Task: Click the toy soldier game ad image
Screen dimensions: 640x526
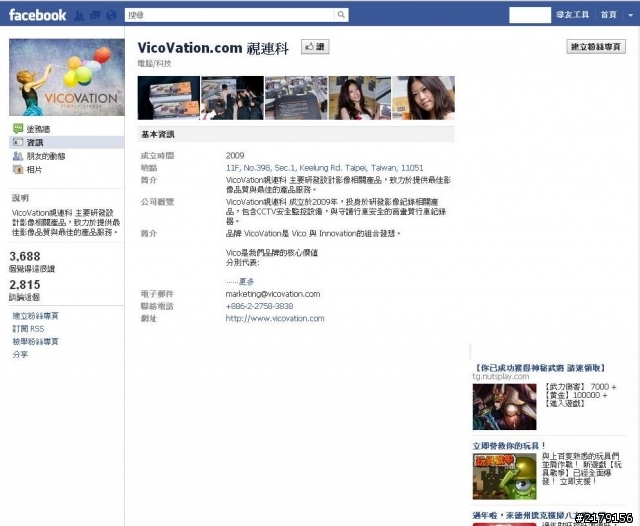Action: point(504,476)
